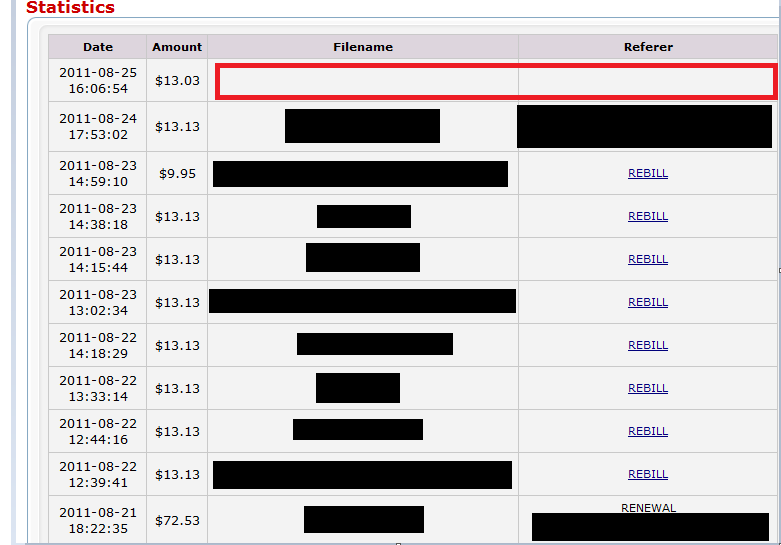
Task: Select the $72.53 amount cell
Action: (x=177, y=520)
